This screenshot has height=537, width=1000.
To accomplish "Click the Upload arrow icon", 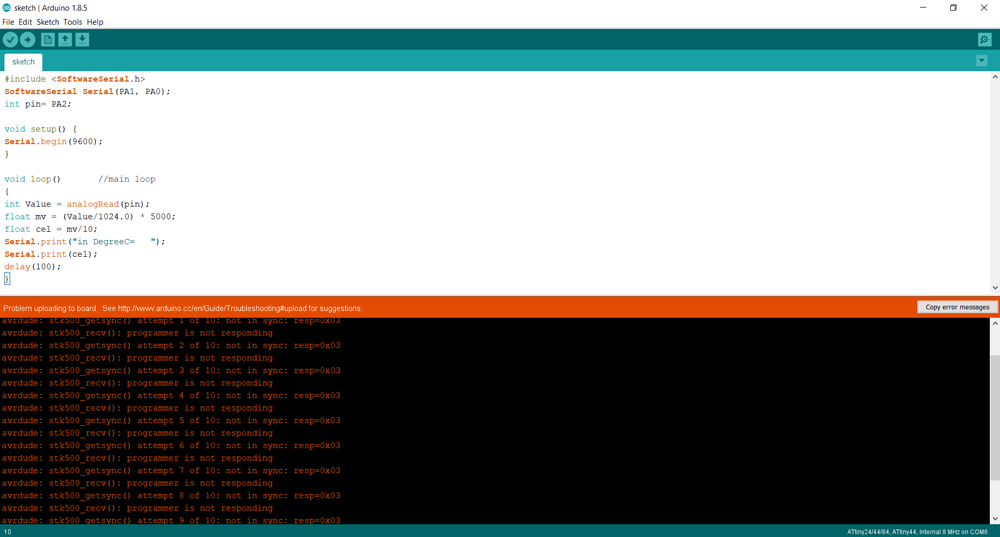I will (27, 40).
